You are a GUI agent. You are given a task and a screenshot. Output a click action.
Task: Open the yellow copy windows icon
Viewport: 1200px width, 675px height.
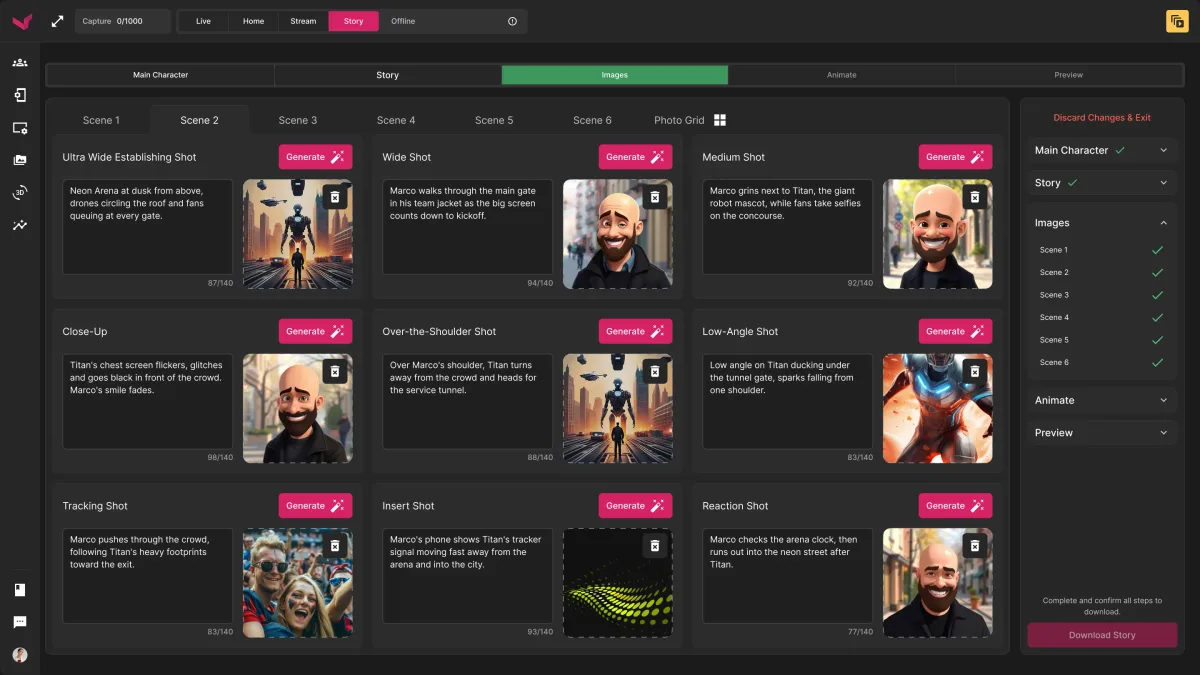1177,21
